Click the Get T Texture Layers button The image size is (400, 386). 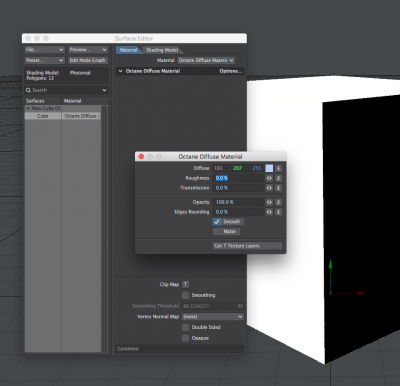[x=247, y=246]
